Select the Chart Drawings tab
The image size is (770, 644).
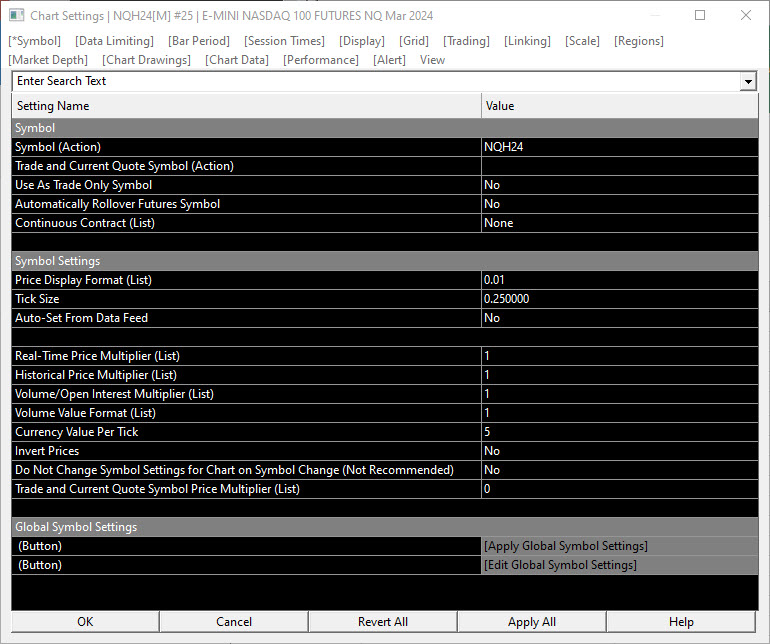click(x=146, y=60)
